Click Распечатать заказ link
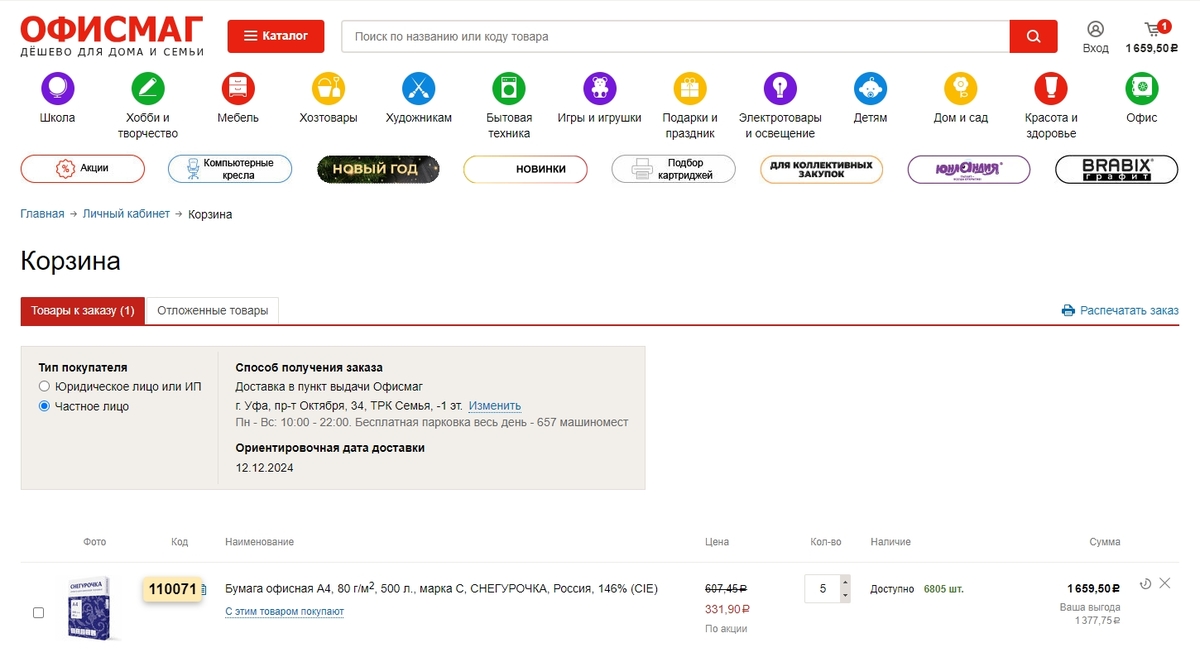The image size is (1200, 662). tap(1120, 311)
